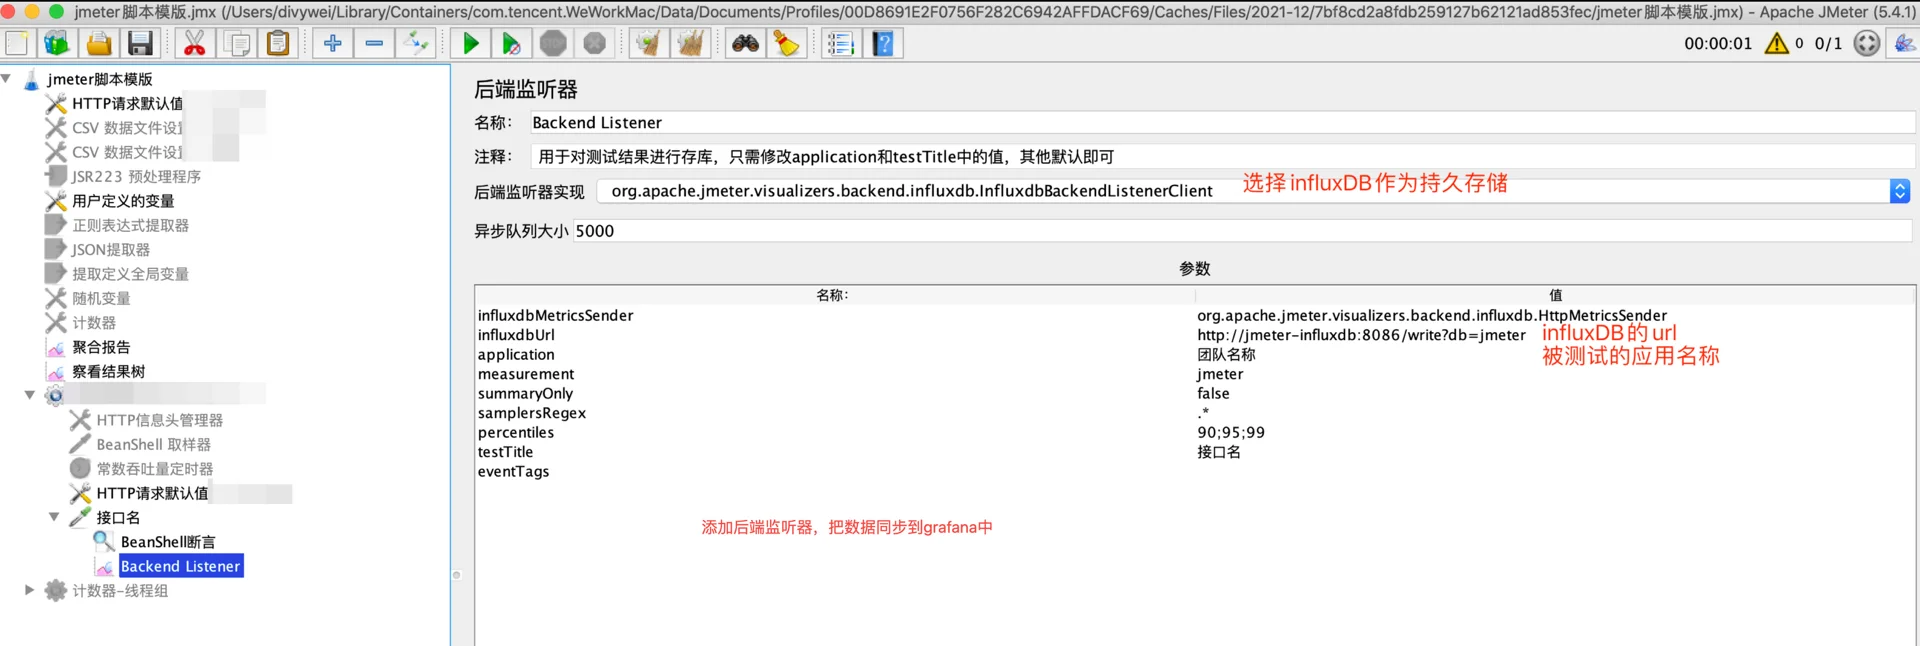
Task: Start the test with green play icon
Action: 471,43
